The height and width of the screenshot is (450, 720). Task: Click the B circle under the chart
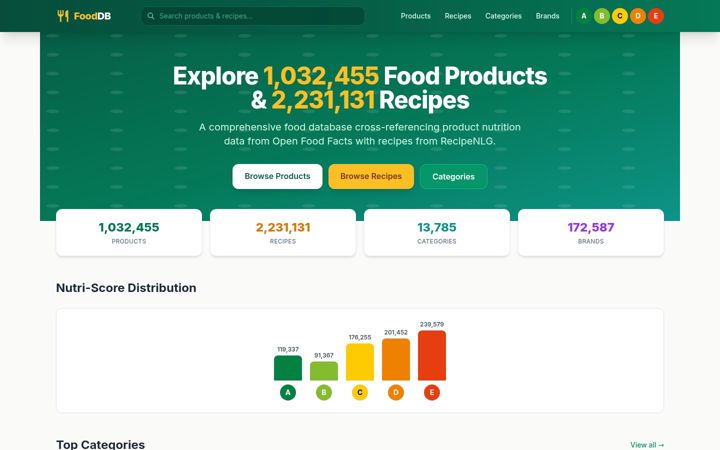324,393
